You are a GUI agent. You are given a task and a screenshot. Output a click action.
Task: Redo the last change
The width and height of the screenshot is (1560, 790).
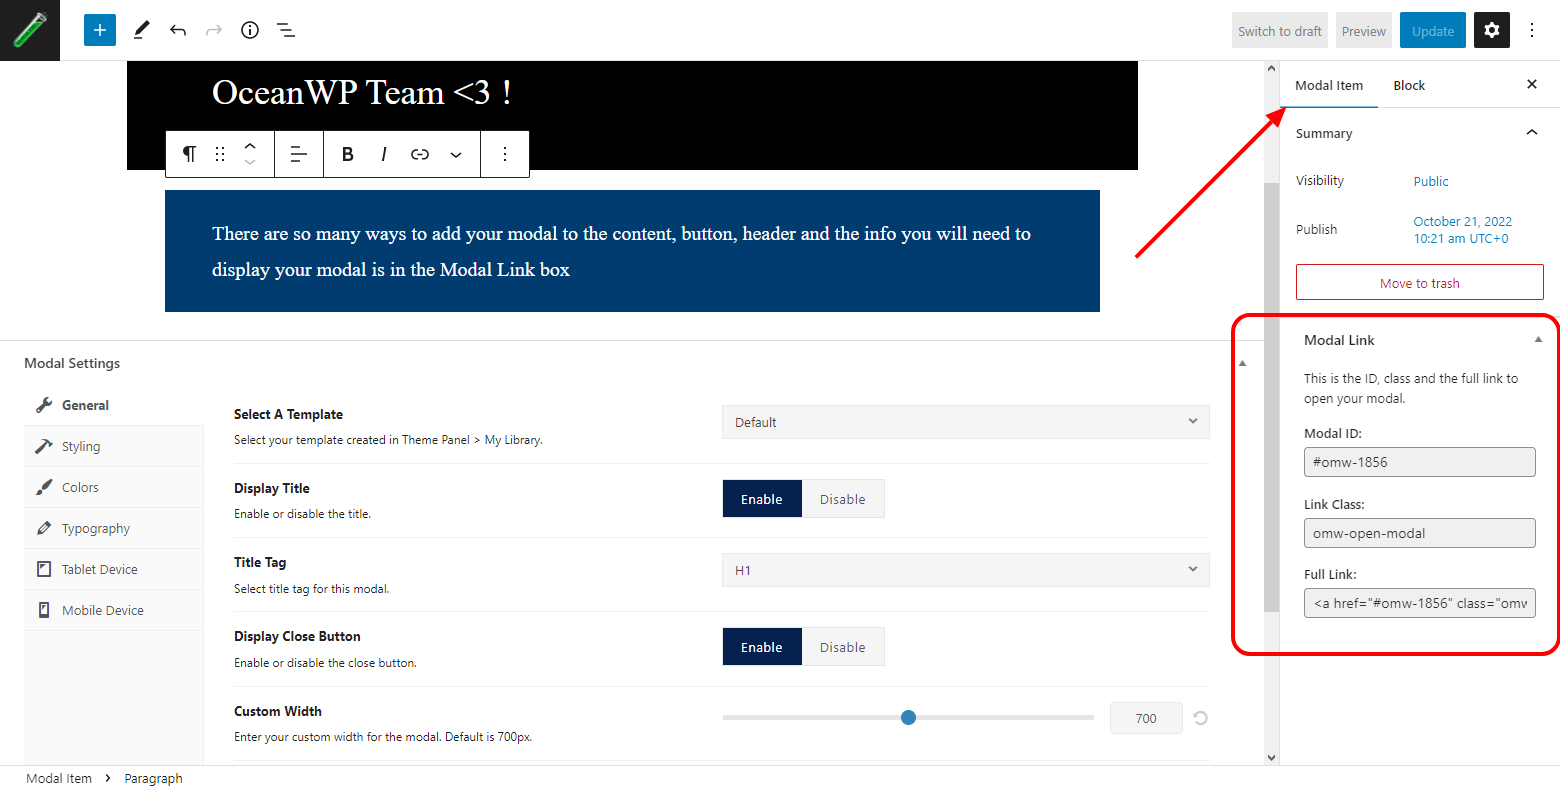[x=214, y=30]
